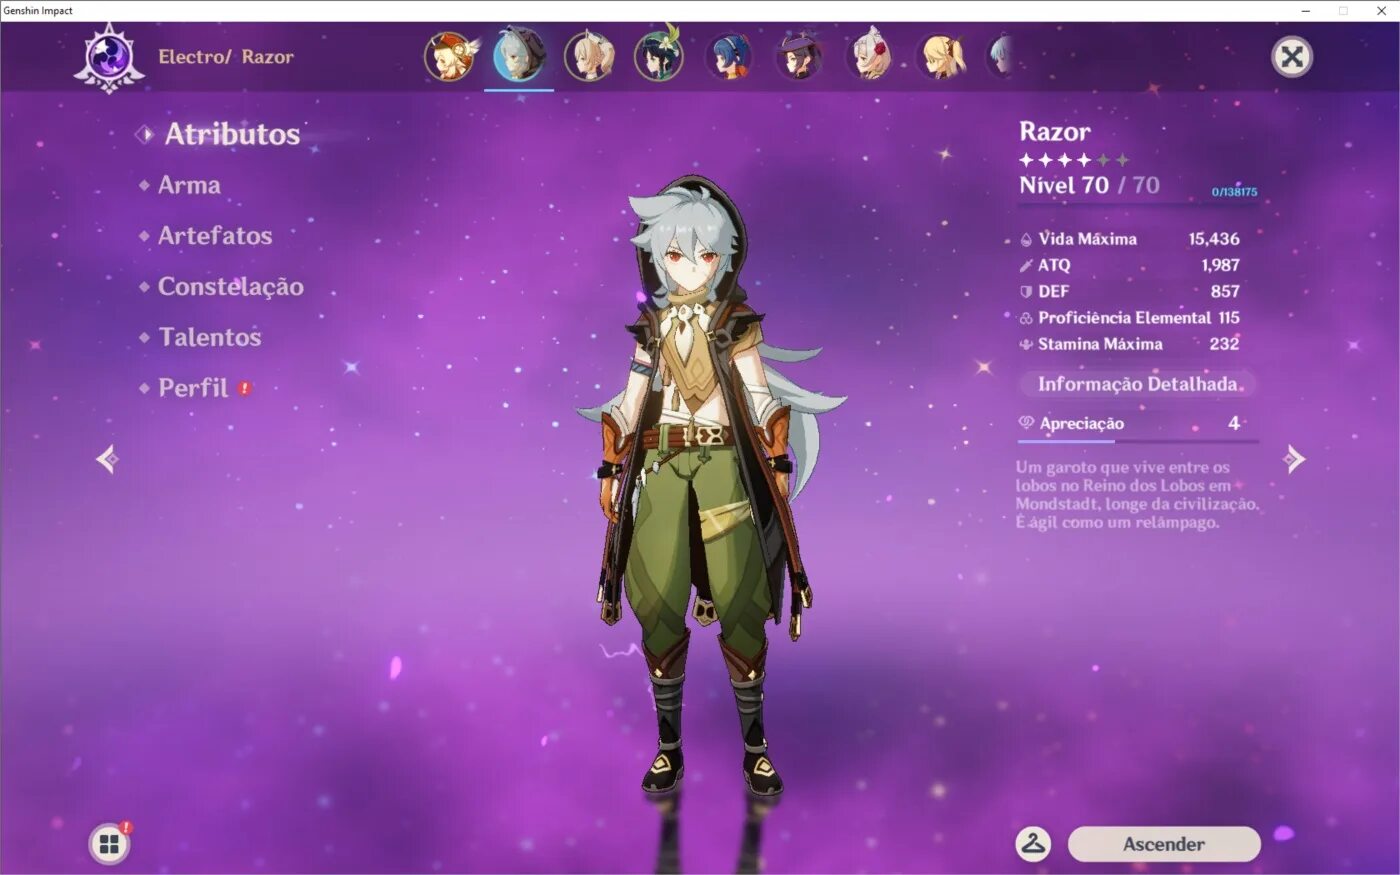The width and height of the screenshot is (1400, 875).
Task: Go to next character with right arrow
Action: point(1294,459)
